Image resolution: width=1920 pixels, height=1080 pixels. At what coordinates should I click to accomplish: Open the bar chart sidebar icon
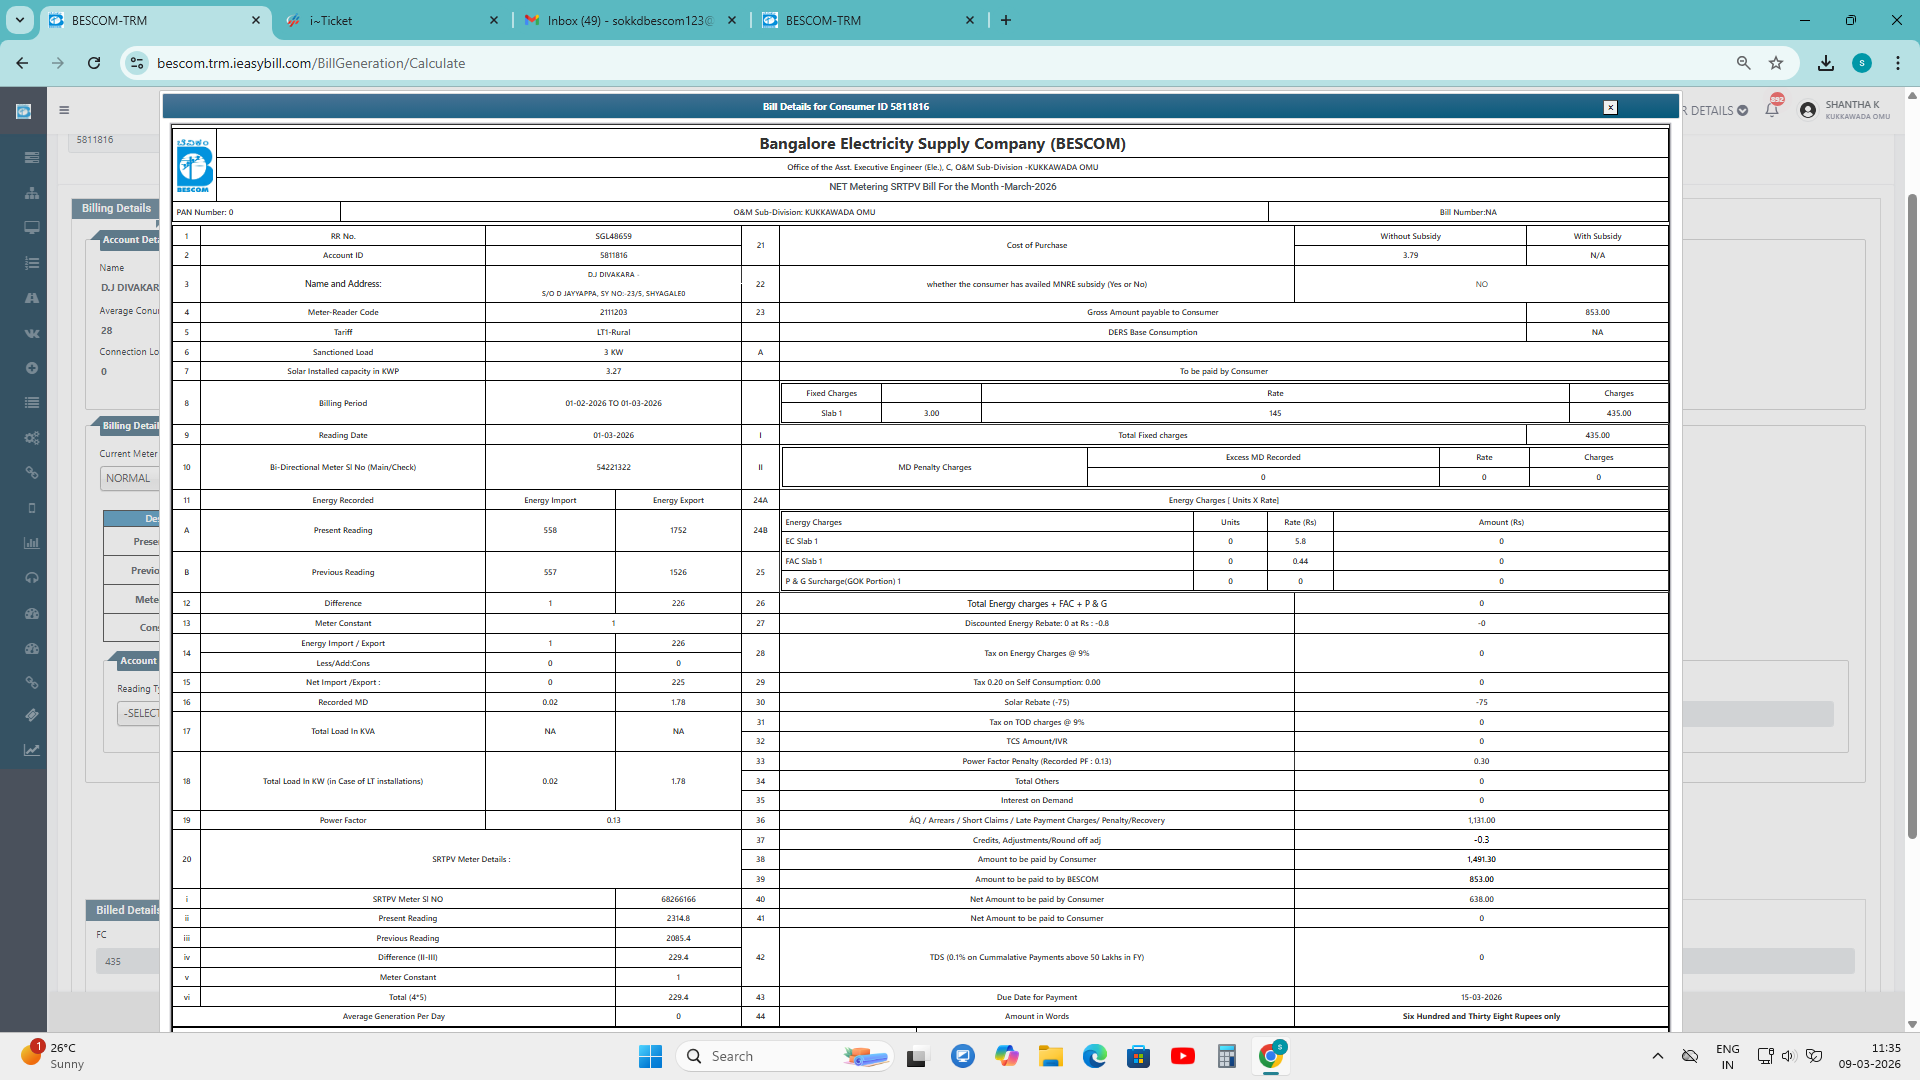pos(32,543)
